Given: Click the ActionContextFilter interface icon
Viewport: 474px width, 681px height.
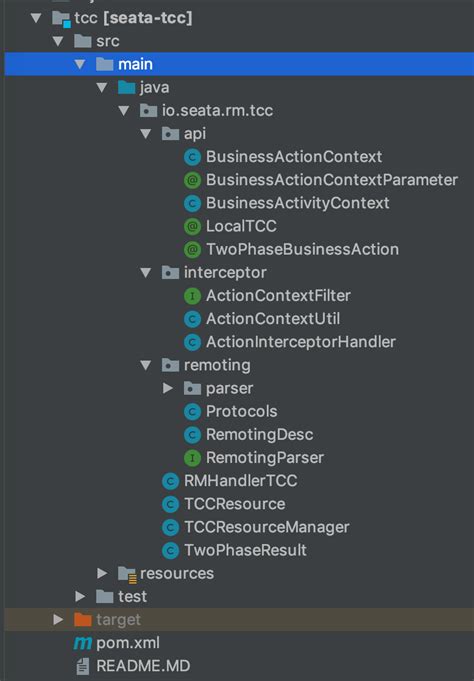Looking at the screenshot, I should [x=192, y=296].
